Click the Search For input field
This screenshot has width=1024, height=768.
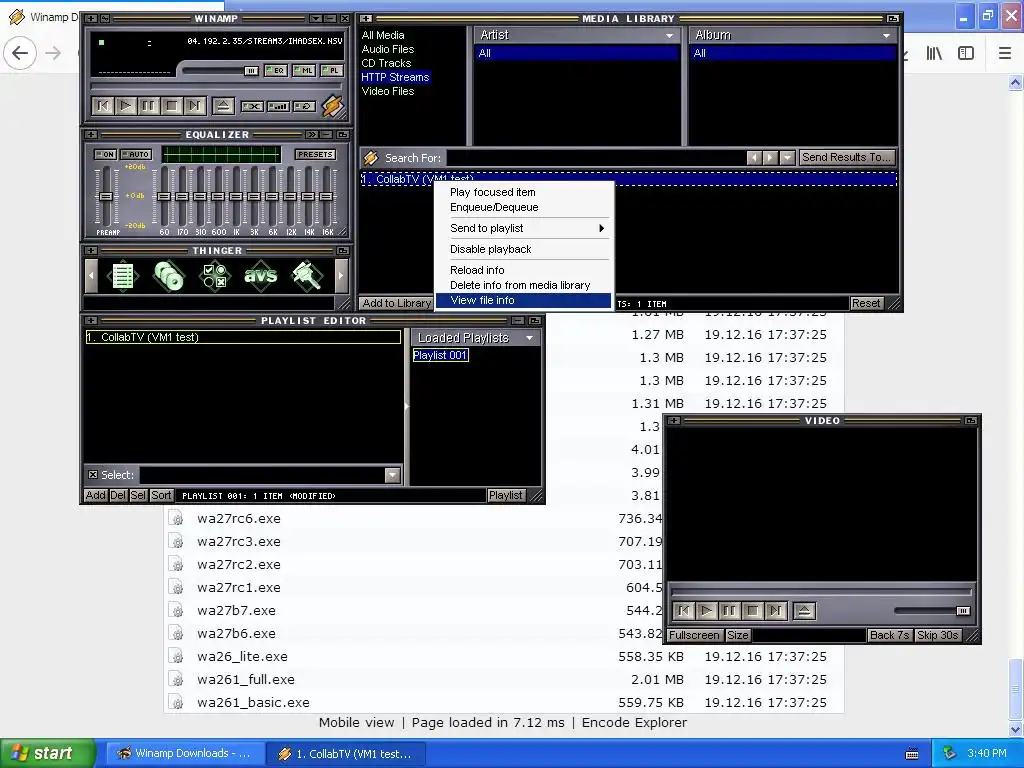(596, 158)
